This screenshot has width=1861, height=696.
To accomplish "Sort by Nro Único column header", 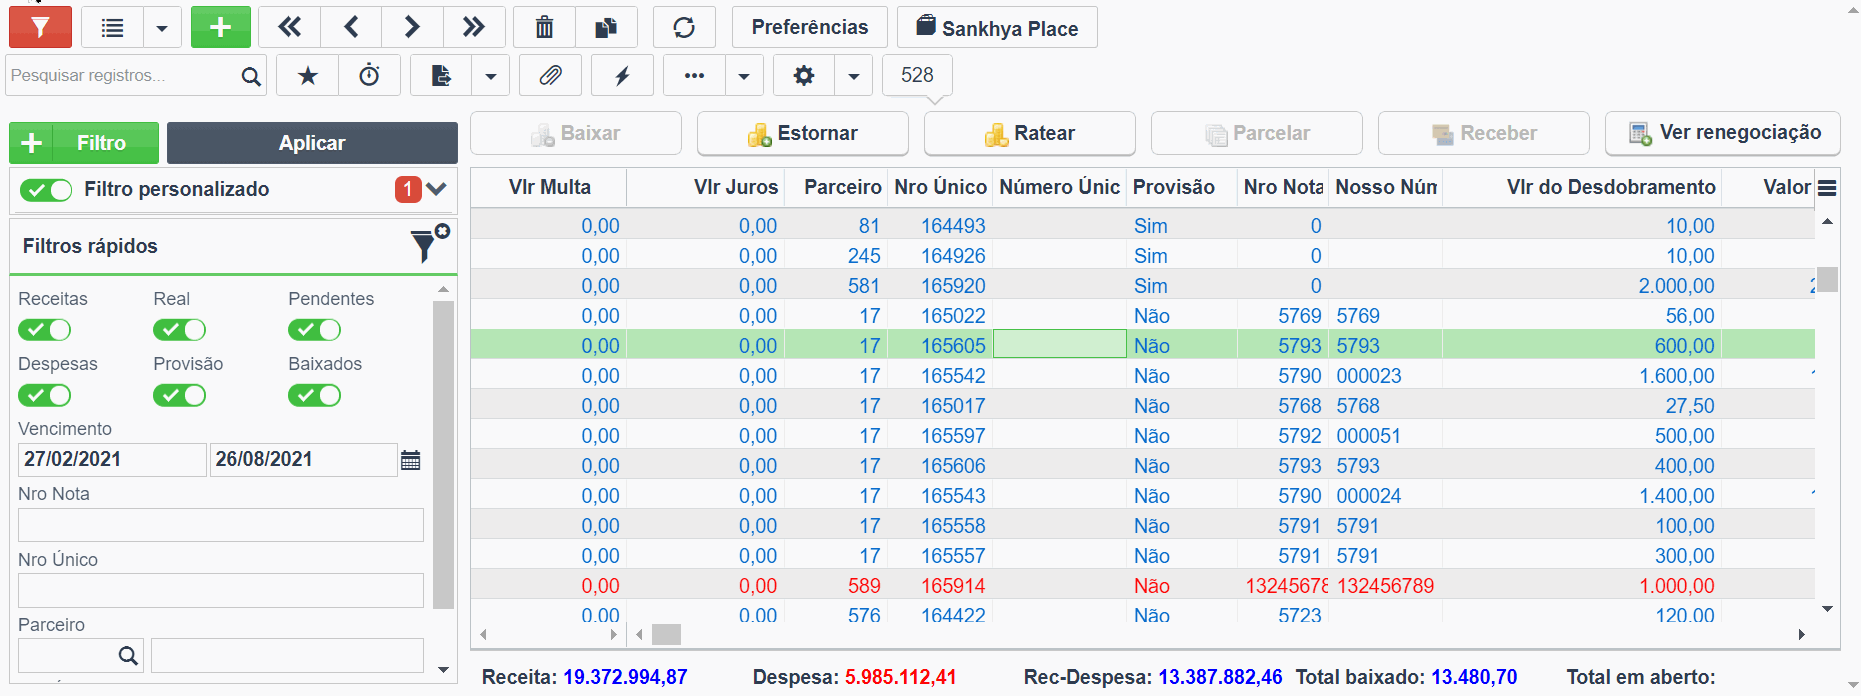I will (x=940, y=187).
